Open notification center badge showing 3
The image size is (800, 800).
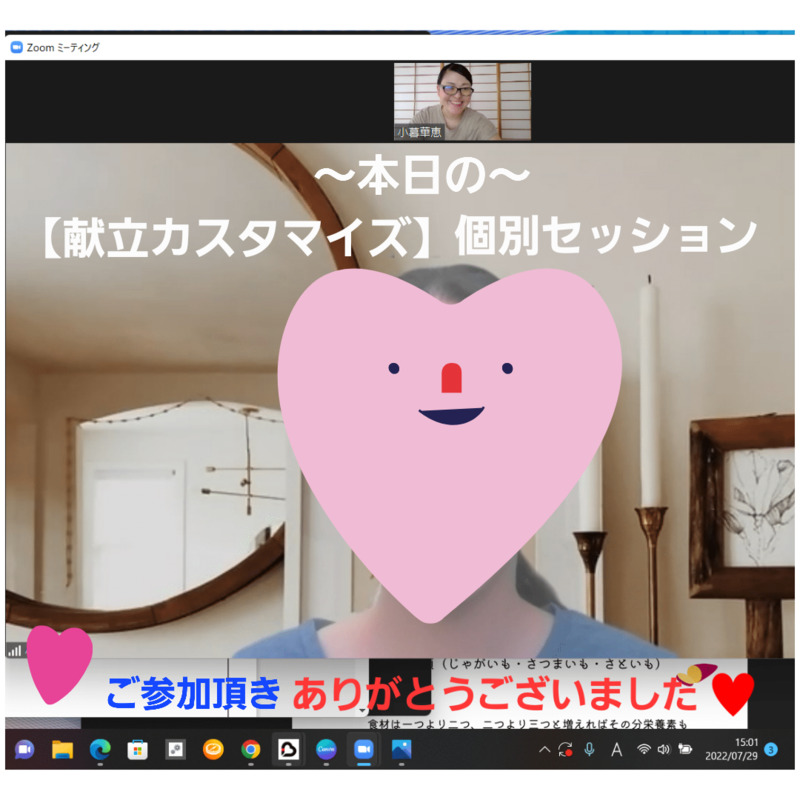tap(771, 749)
